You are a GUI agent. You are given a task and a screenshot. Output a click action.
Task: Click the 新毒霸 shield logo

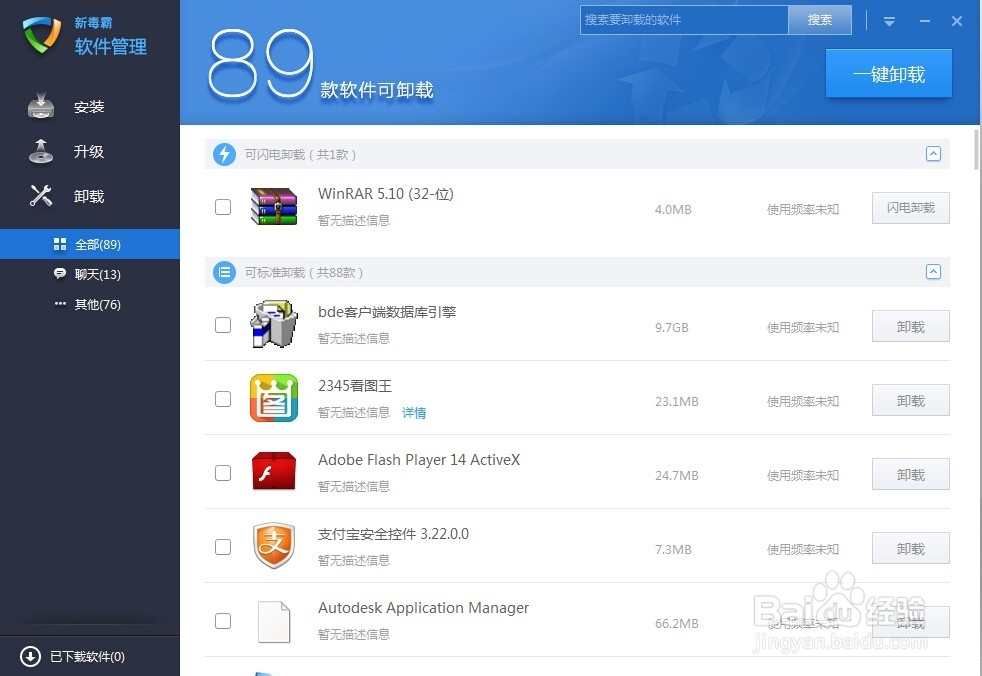[x=42, y=34]
